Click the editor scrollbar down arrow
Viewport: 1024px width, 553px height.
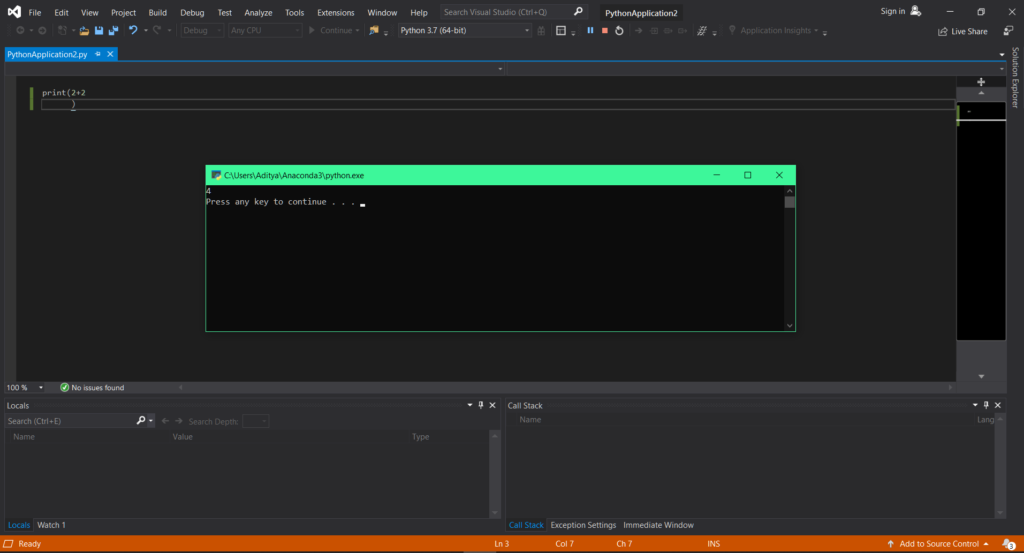coord(981,376)
